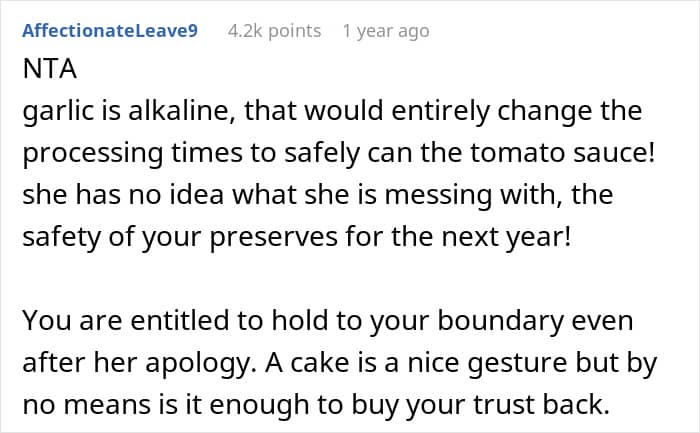
Task: Click the 1 year ago timestamp
Action: tap(386, 31)
